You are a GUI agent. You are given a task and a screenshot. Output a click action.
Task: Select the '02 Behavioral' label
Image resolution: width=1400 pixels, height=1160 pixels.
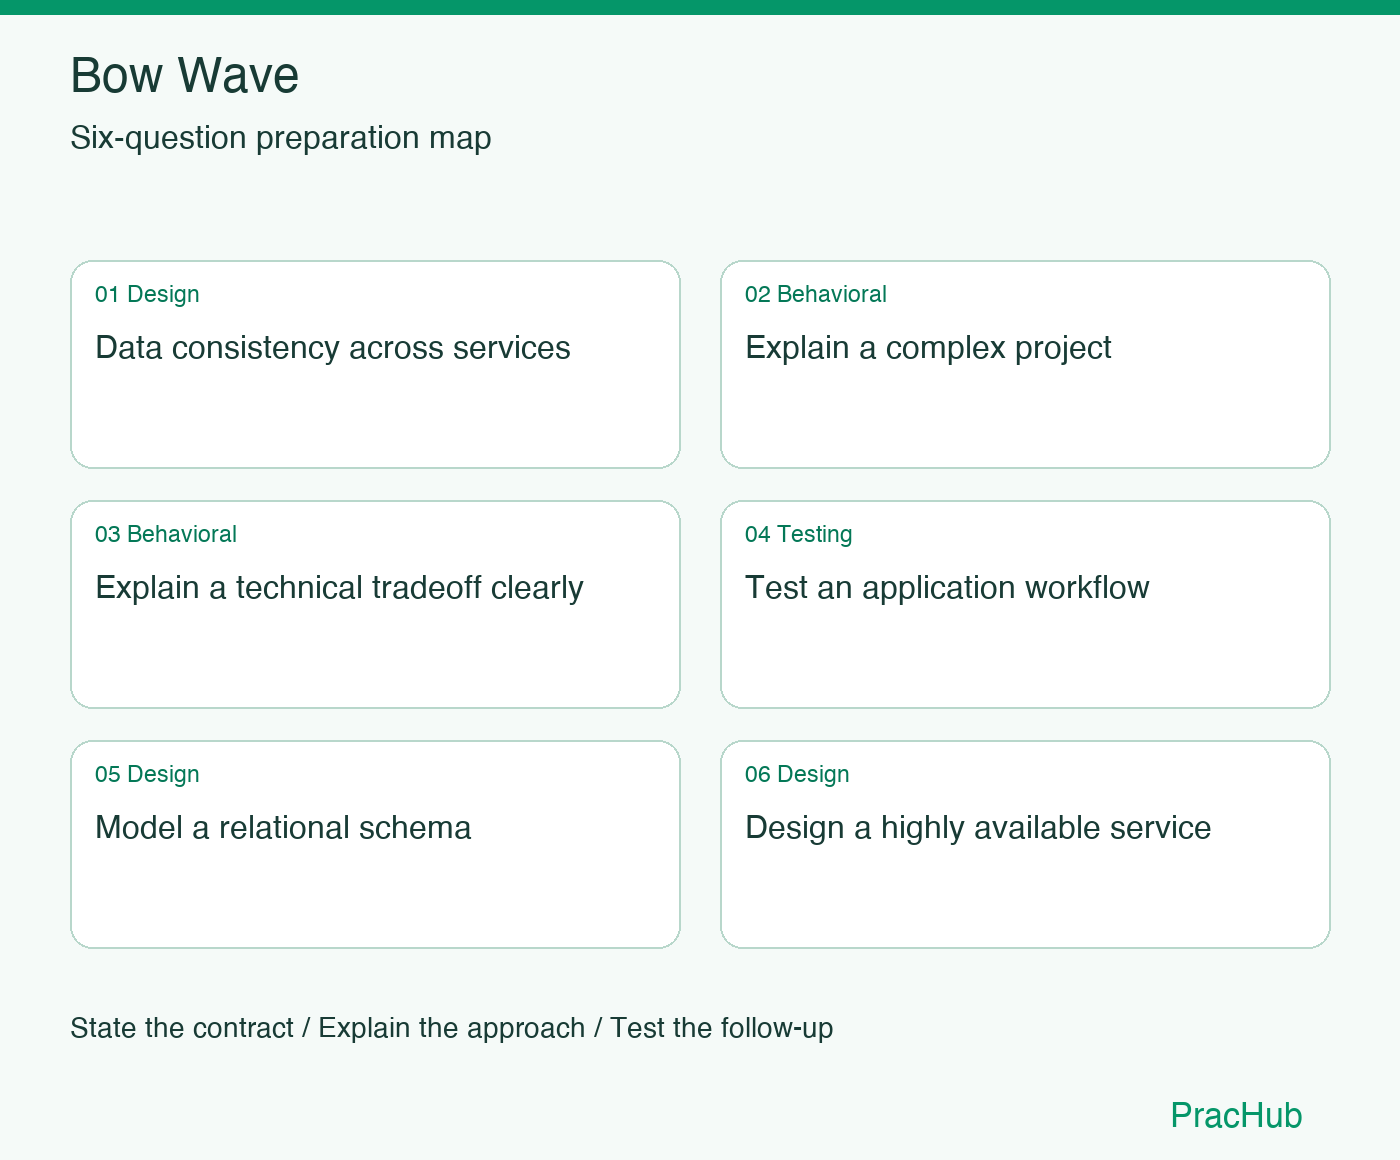(x=816, y=294)
